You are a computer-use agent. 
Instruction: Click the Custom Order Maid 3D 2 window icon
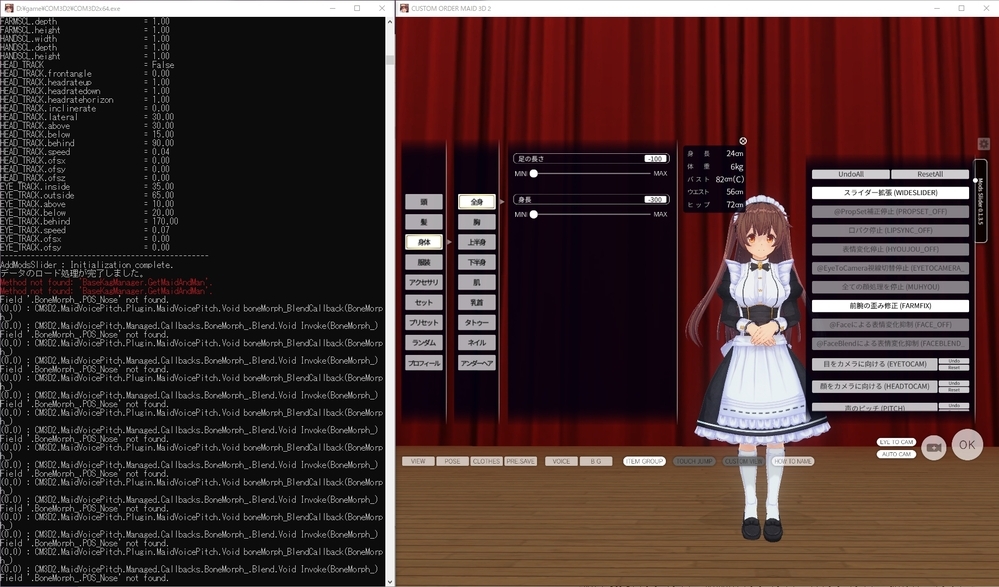pyautogui.click(x=404, y=8)
